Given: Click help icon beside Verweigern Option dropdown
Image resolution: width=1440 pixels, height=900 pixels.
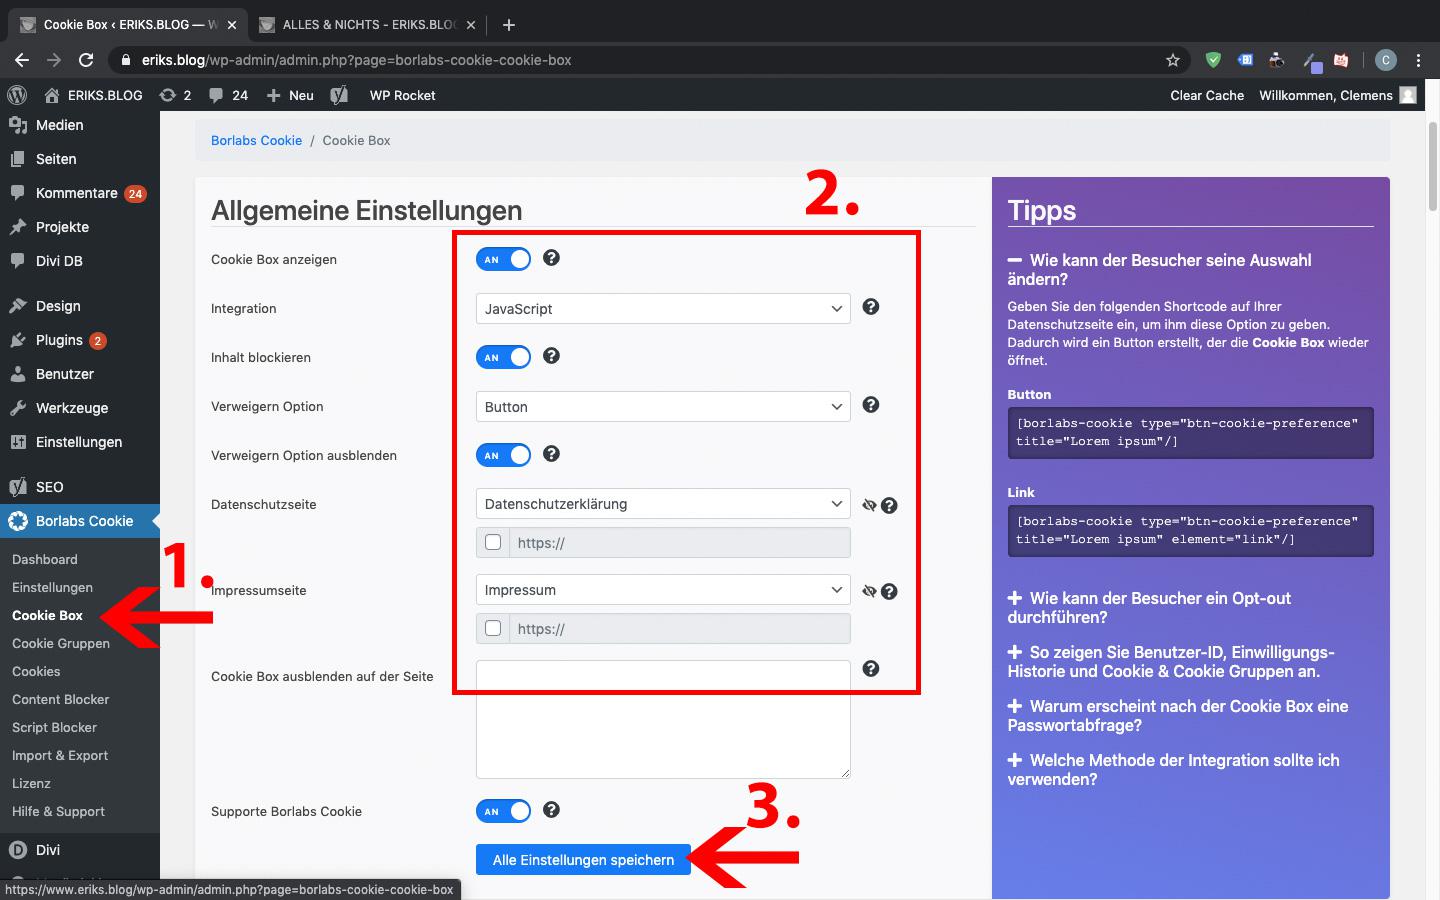Looking at the screenshot, I should coord(871,405).
